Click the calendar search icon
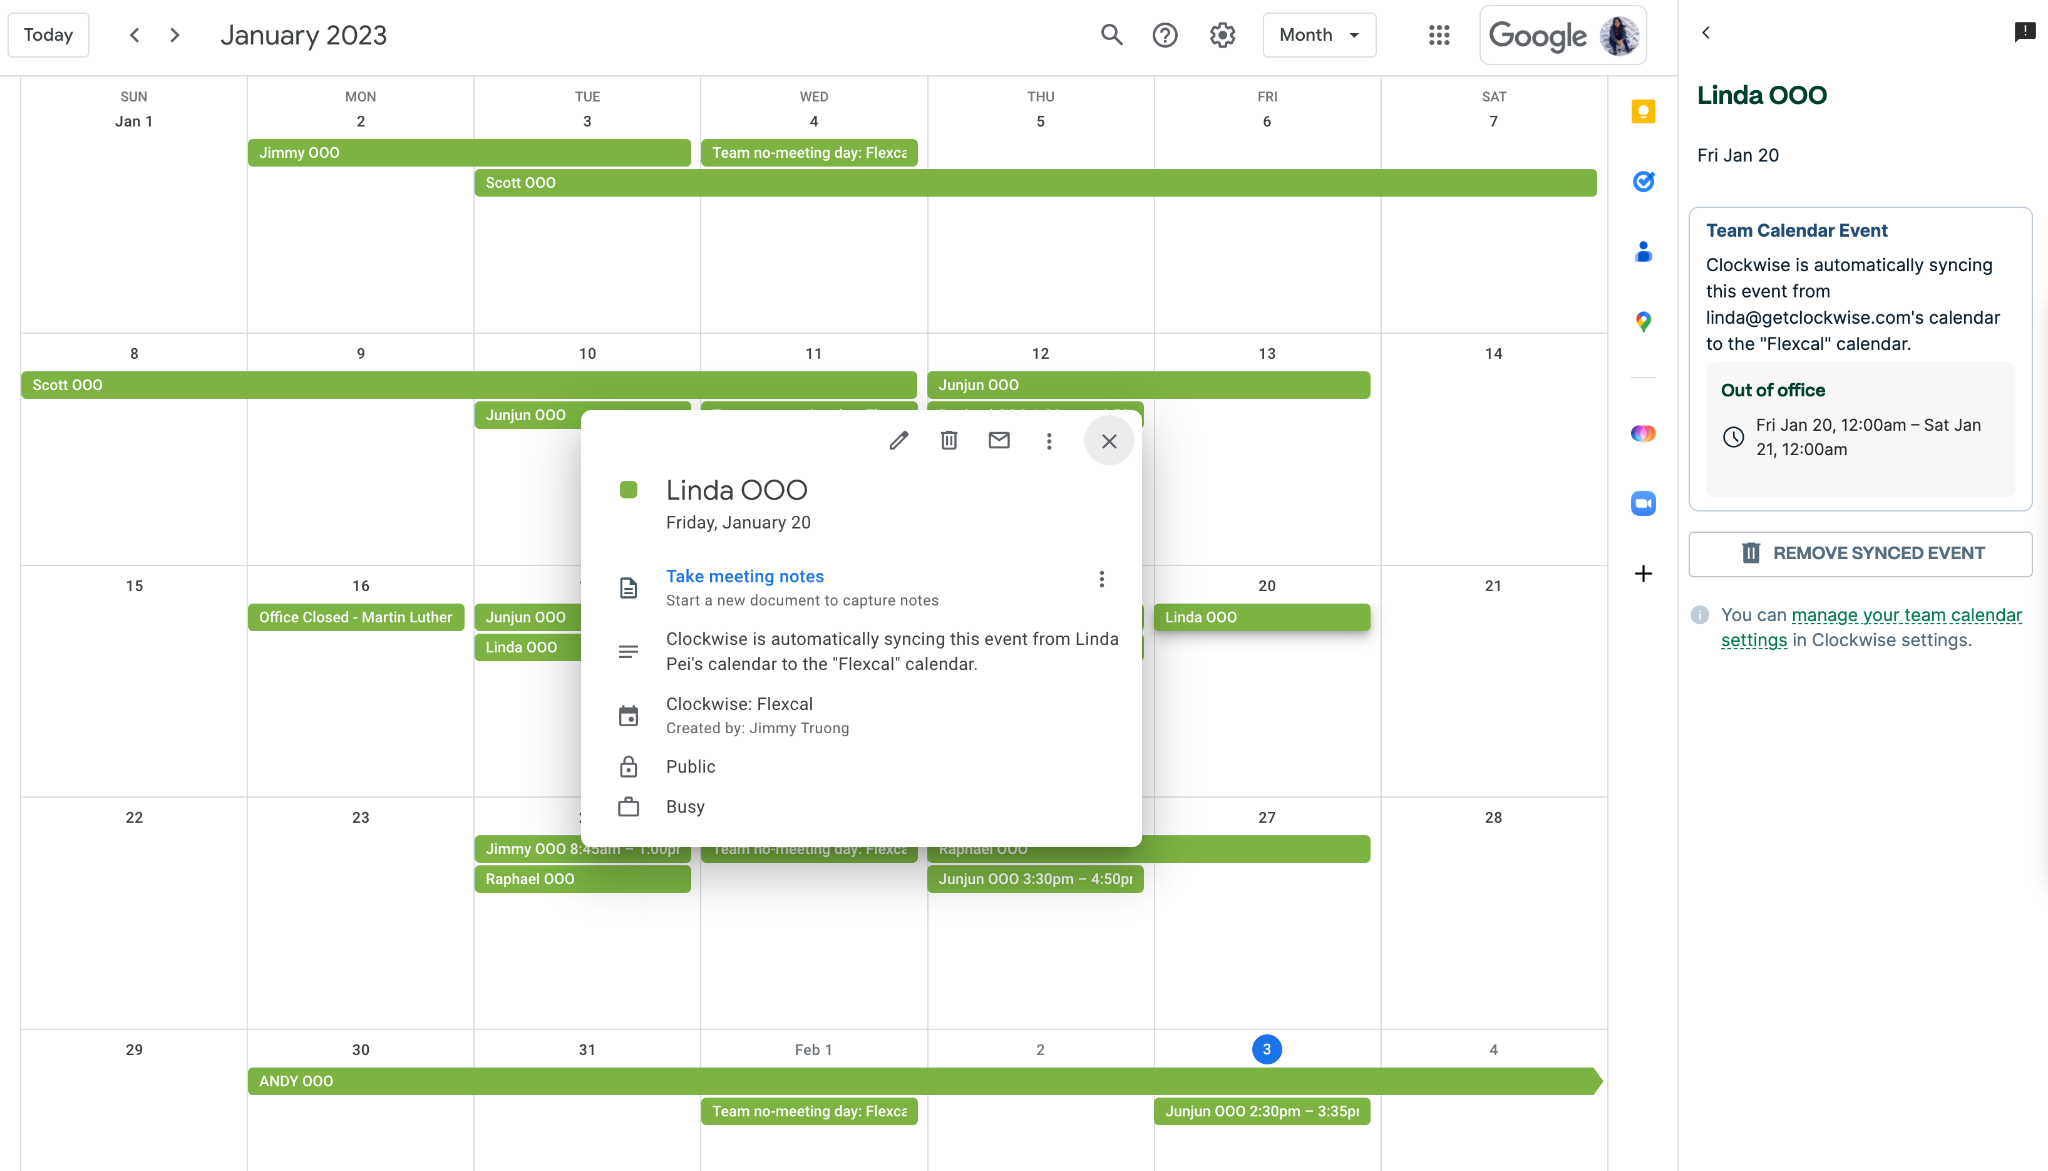2048x1171 pixels. click(x=1110, y=34)
